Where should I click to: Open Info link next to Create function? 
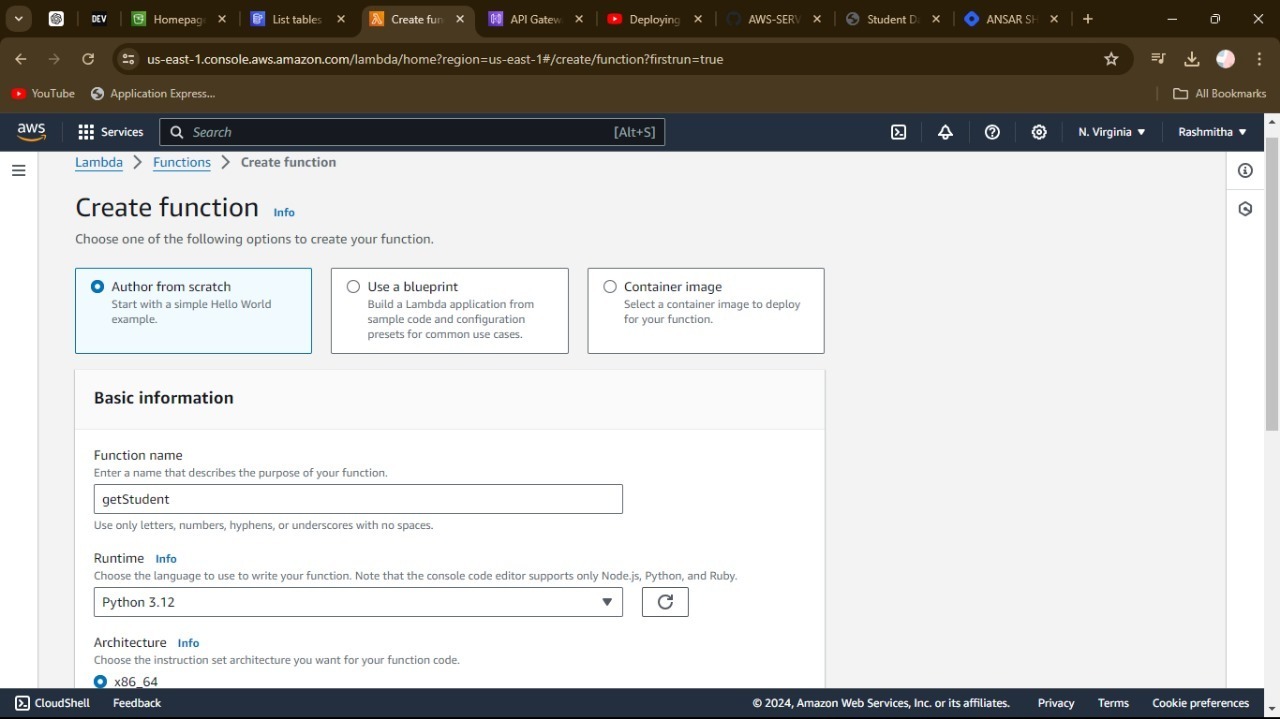coord(284,212)
